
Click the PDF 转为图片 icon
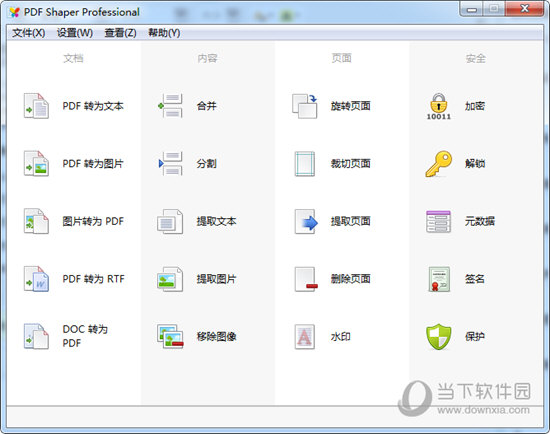[36, 163]
